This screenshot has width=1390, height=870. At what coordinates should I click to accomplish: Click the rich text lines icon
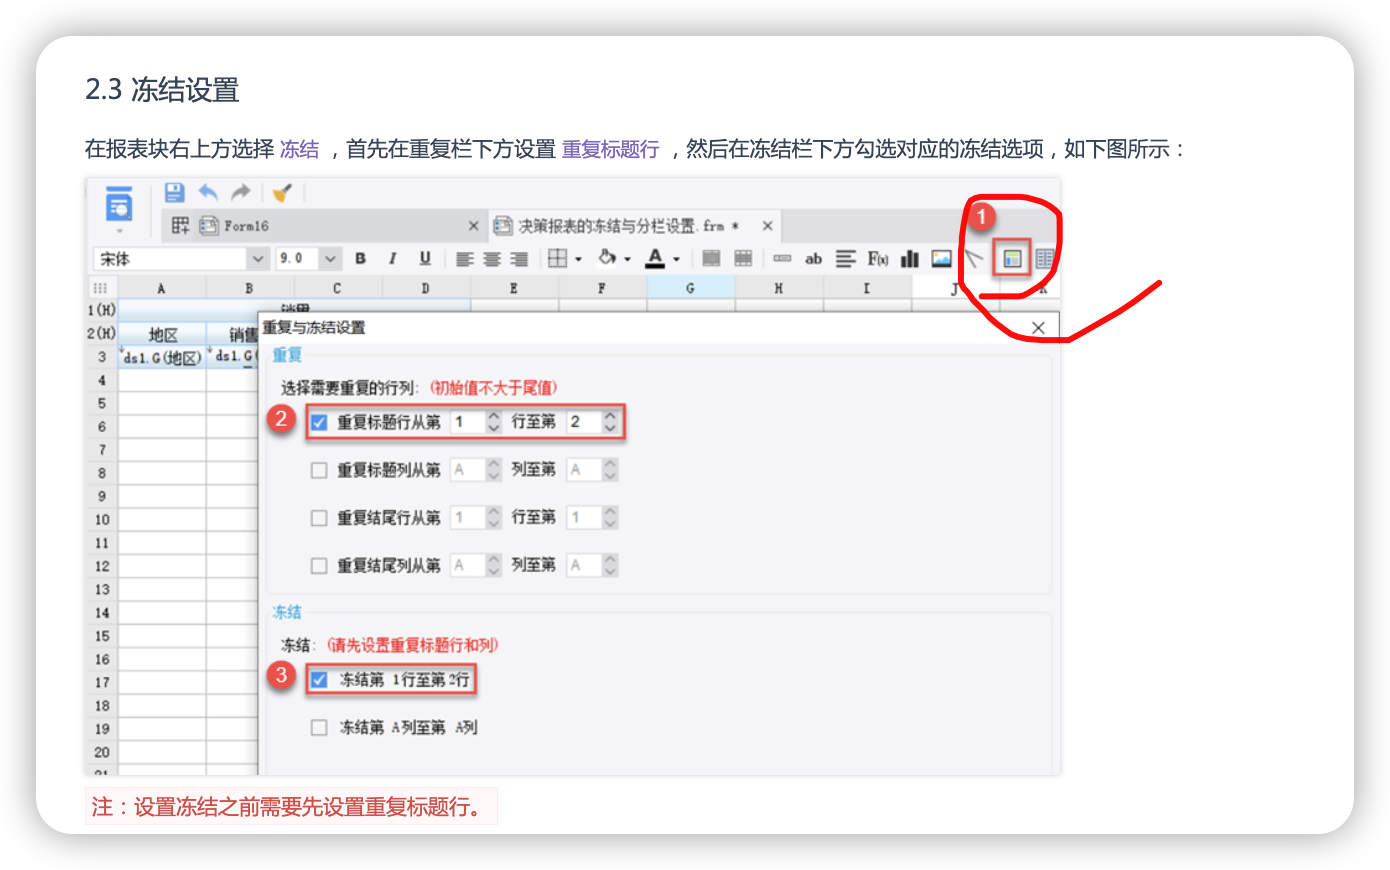coord(846,259)
